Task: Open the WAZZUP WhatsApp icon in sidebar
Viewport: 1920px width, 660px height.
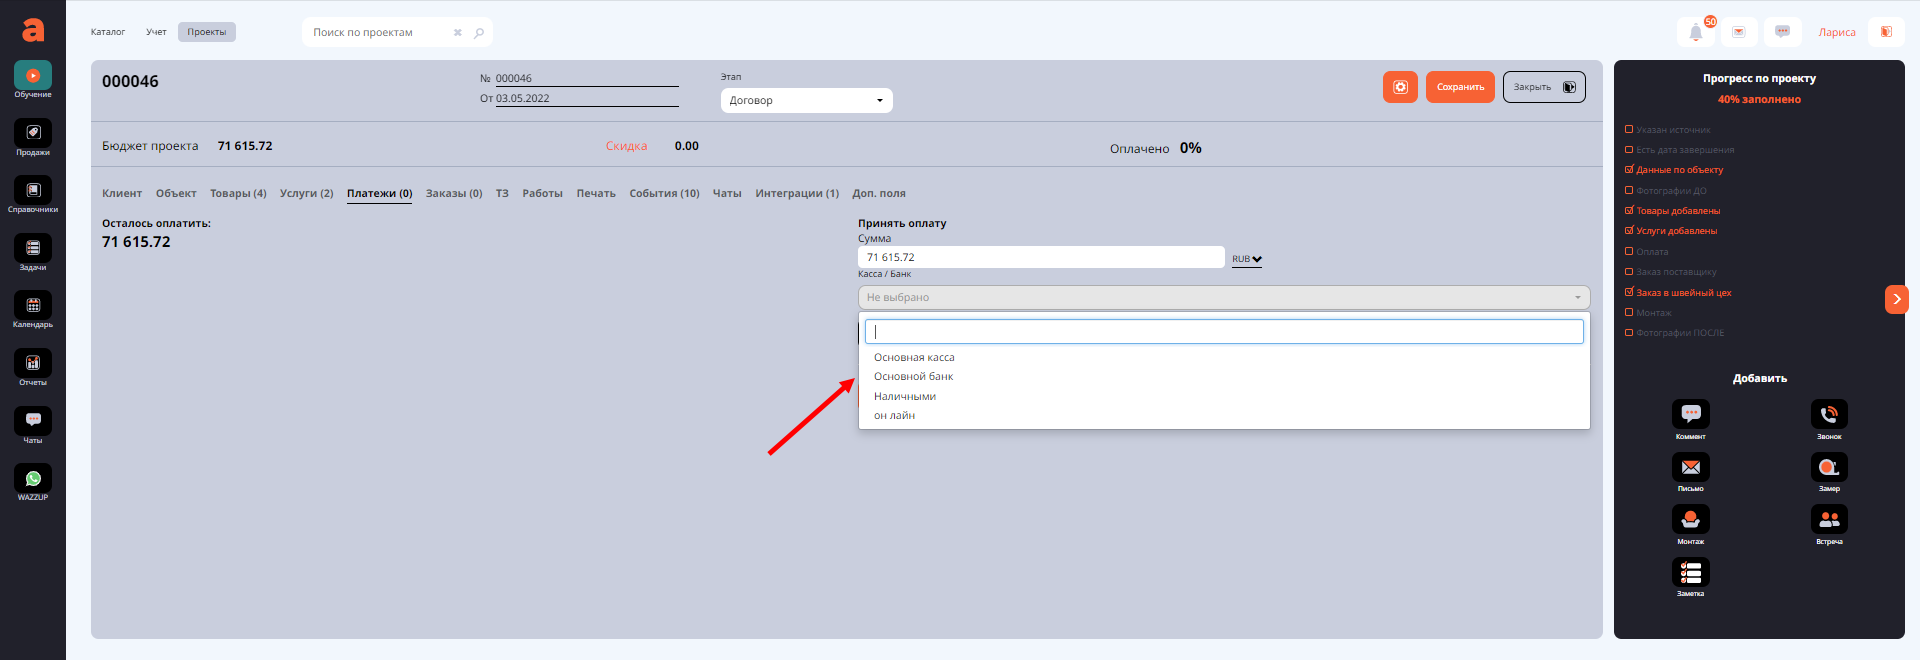Action: tap(33, 479)
